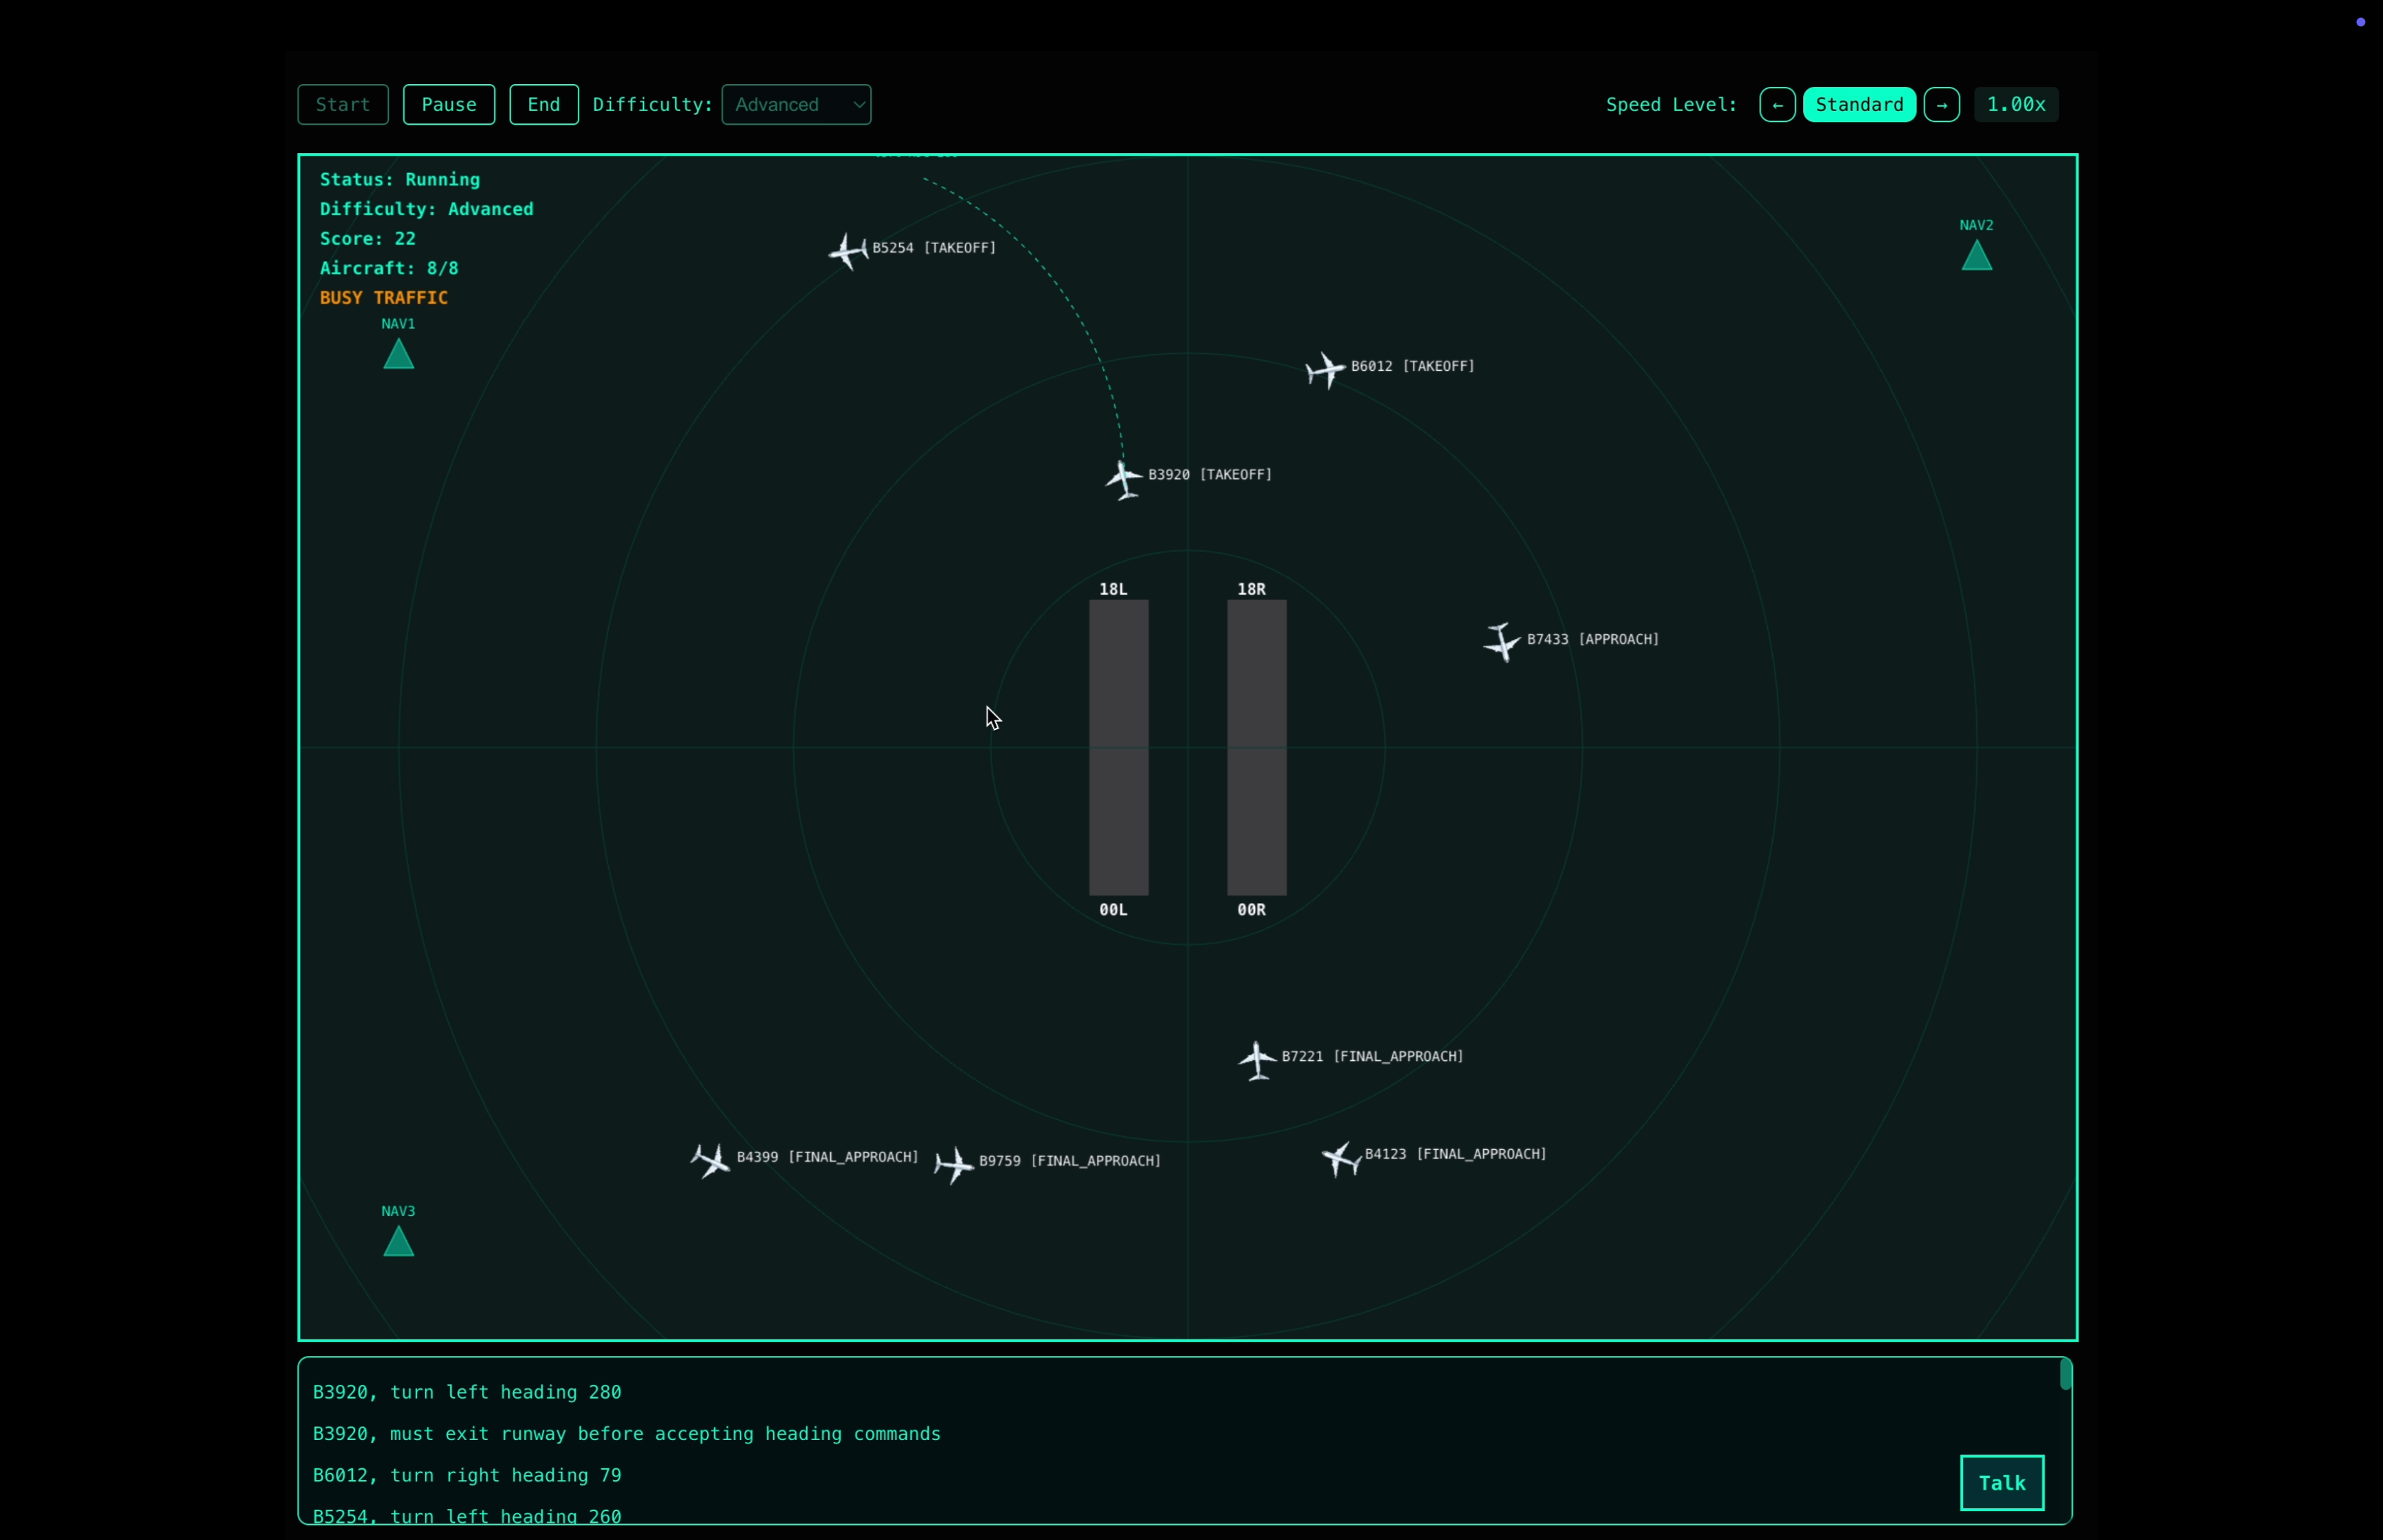This screenshot has height=1540, width=2383.
Task: Click the 00R runway end label
Action: 1251,910
